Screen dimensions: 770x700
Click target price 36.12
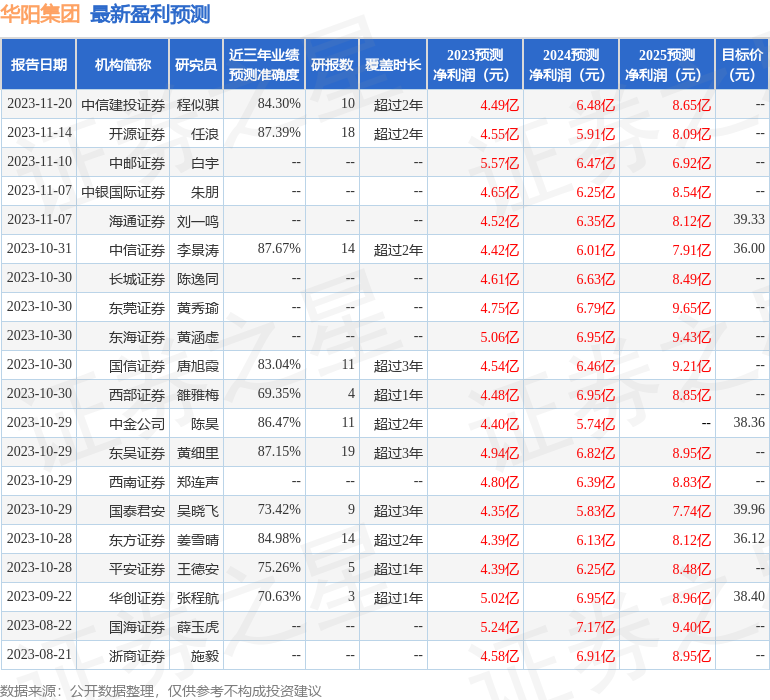coord(749,538)
